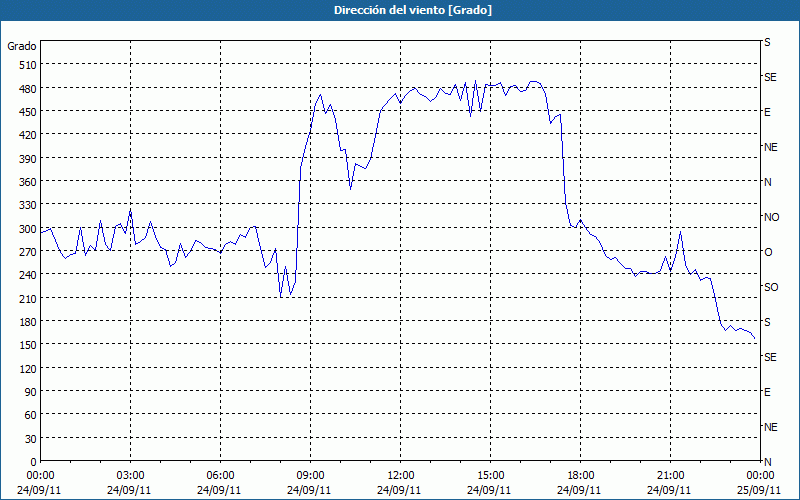
Task: Select the NE compass label level with 390
Action: (x=770, y=147)
